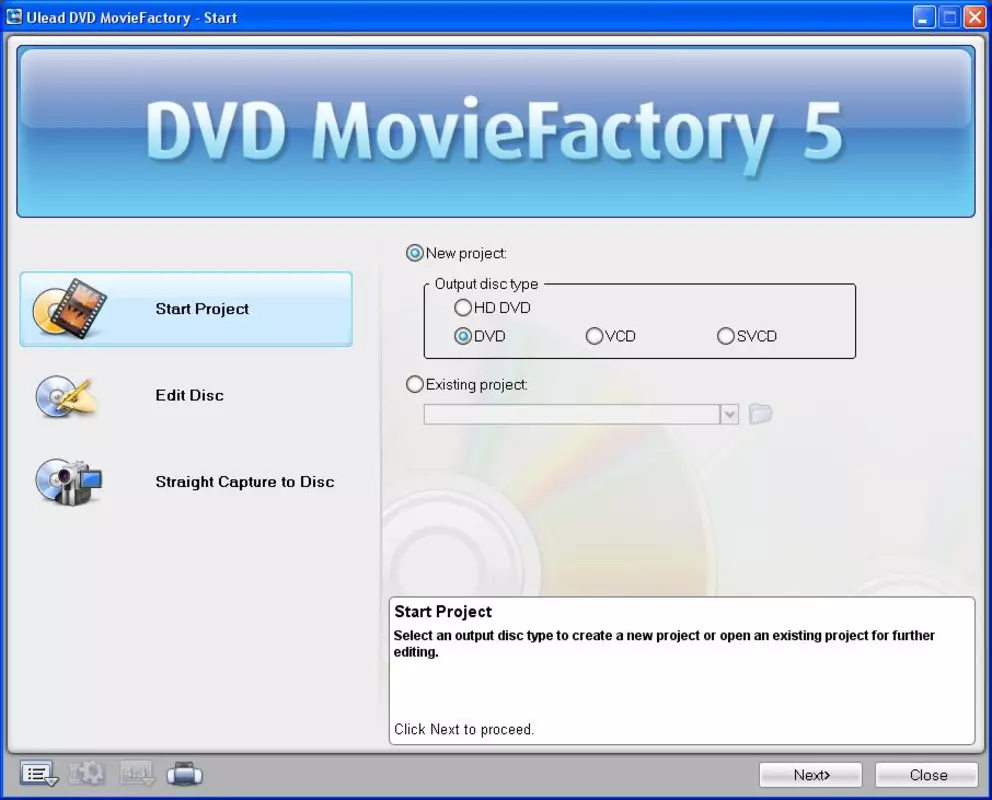
Task: Browse for existing project via folder icon
Action: pyautogui.click(x=760, y=414)
